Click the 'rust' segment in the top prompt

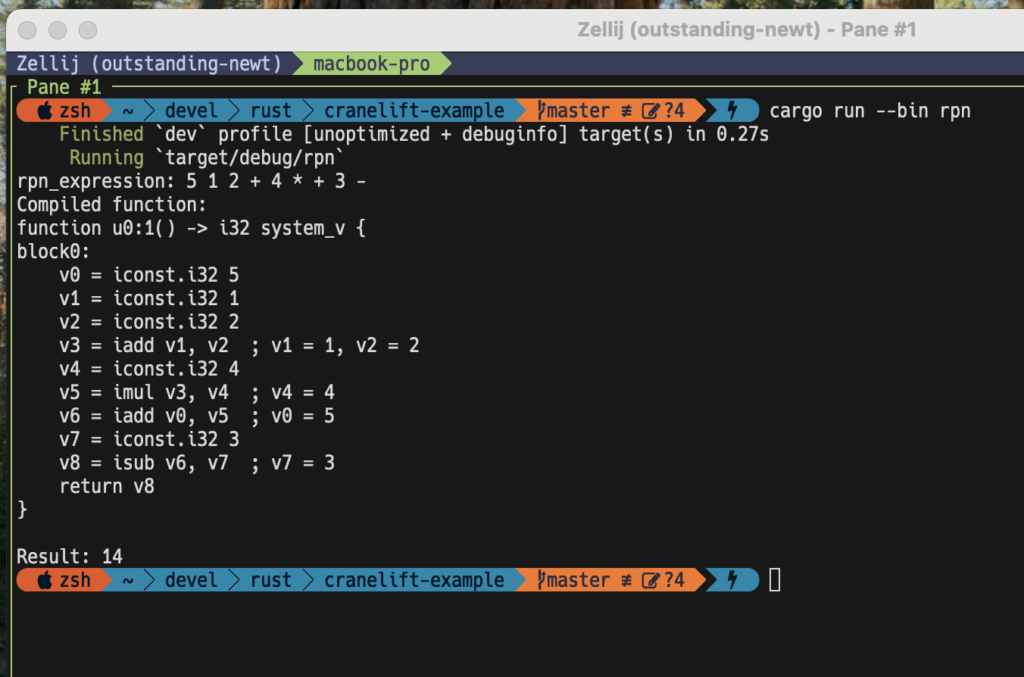click(271, 110)
